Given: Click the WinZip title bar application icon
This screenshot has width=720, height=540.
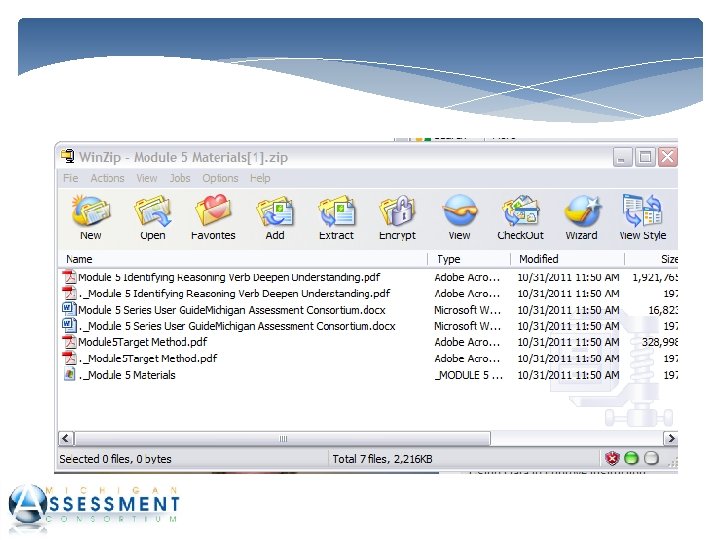Looking at the screenshot, I should (x=68, y=156).
